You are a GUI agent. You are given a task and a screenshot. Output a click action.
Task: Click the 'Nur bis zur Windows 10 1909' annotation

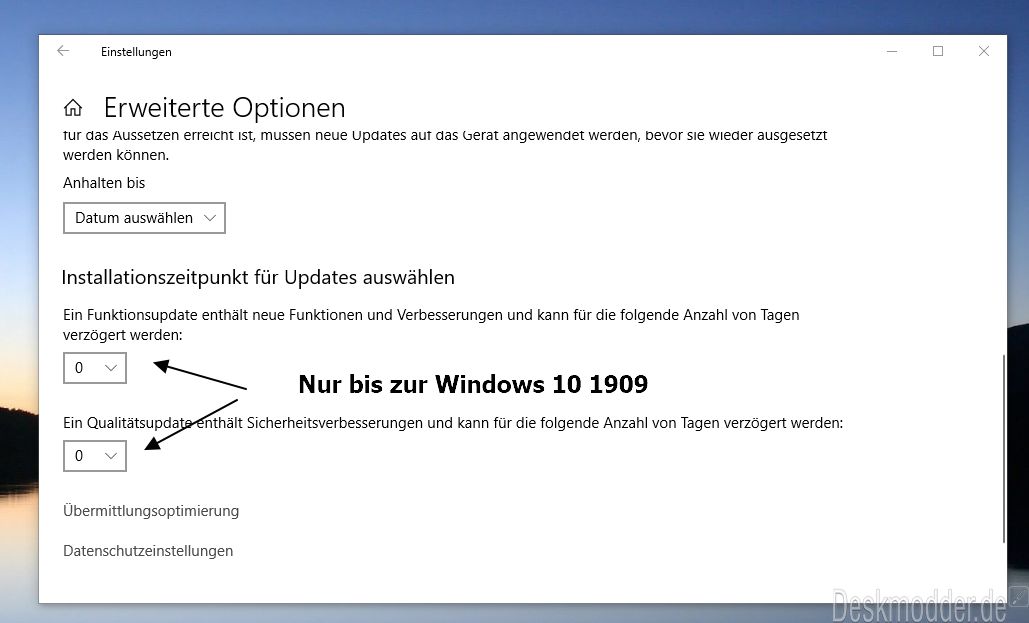473,384
